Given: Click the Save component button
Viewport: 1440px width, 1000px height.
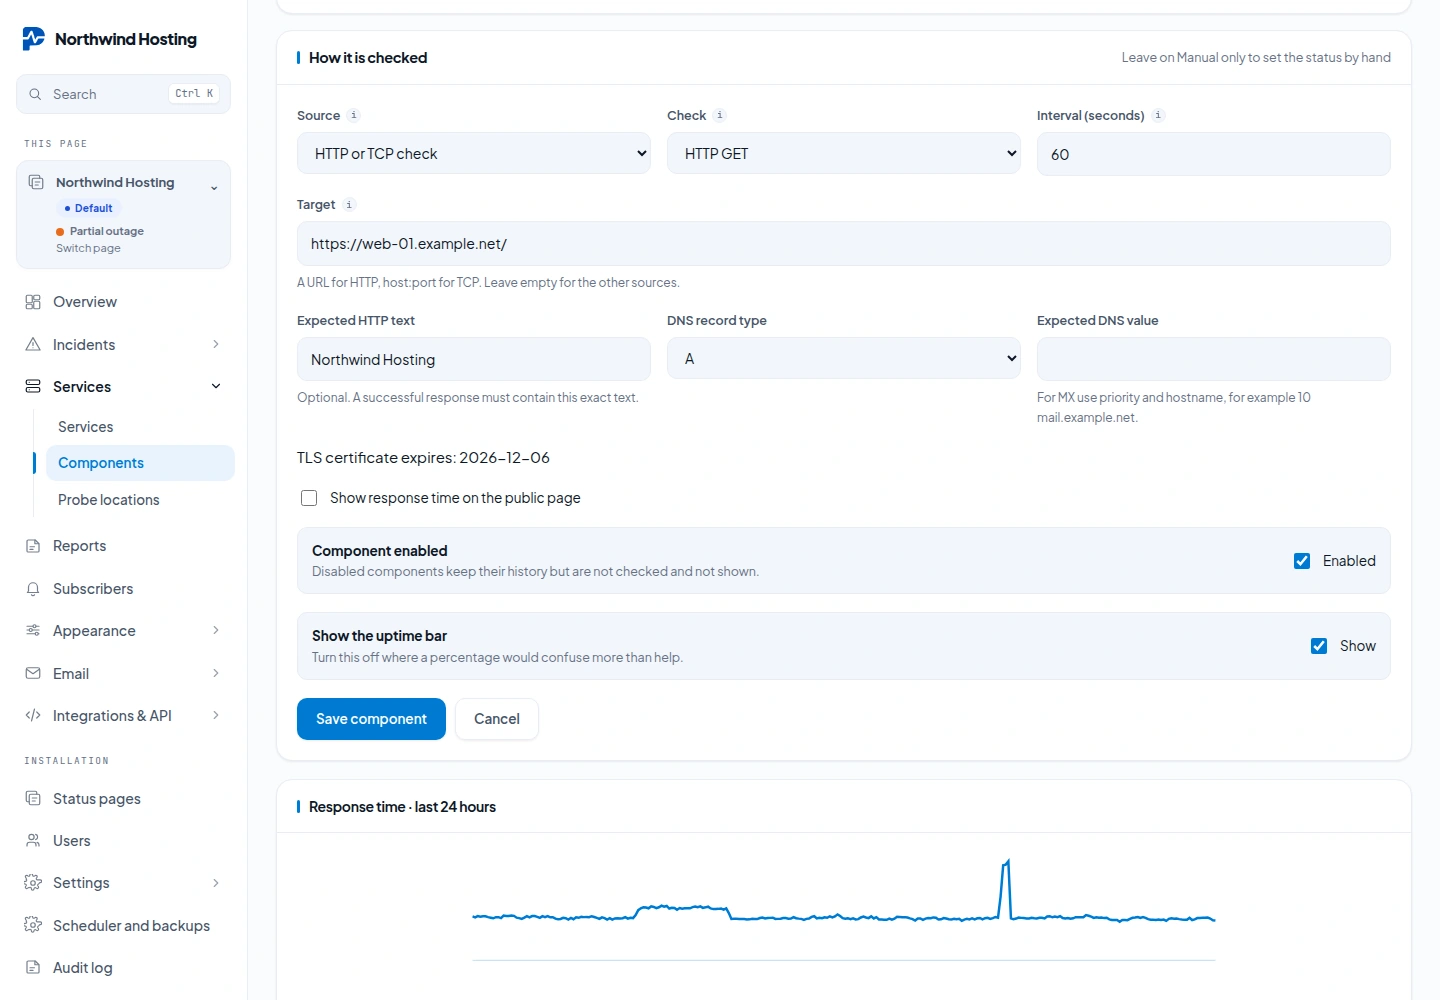Looking at the screenshot, I should 371,719.
